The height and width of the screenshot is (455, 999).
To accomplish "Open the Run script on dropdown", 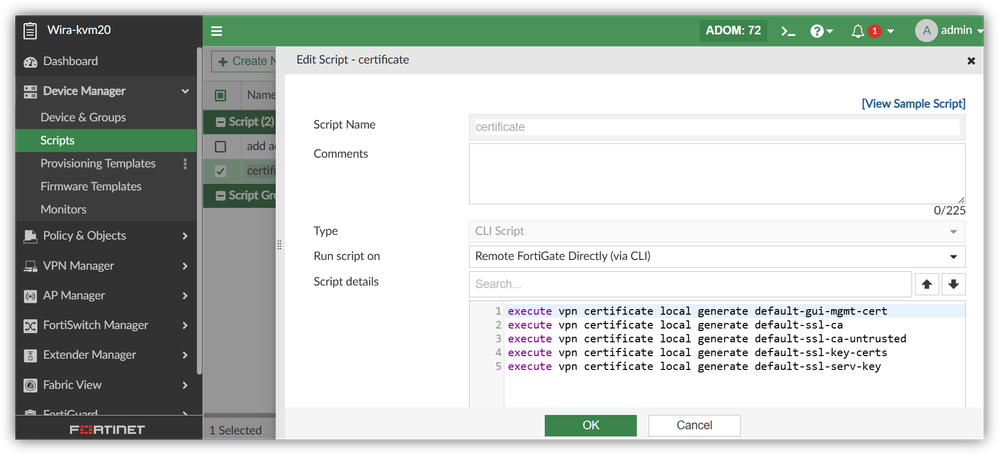I will pos(717,256).
